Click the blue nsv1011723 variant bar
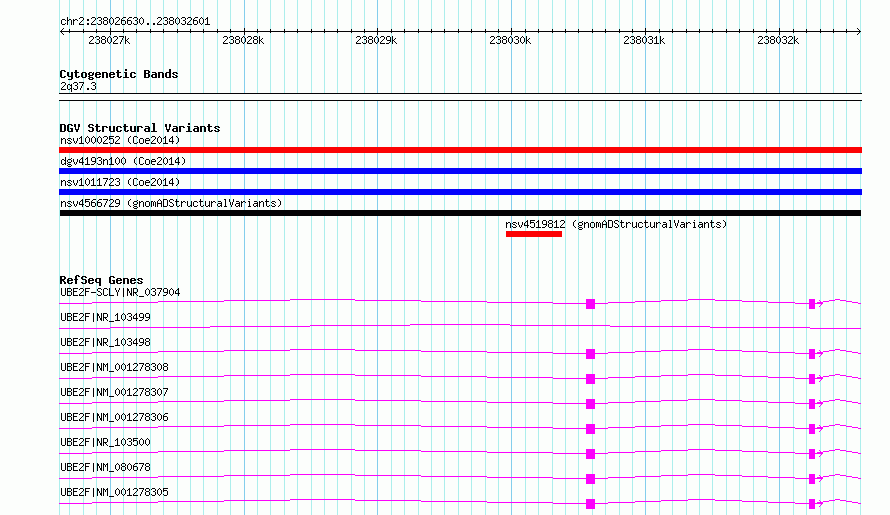 (x=460, y=192)
